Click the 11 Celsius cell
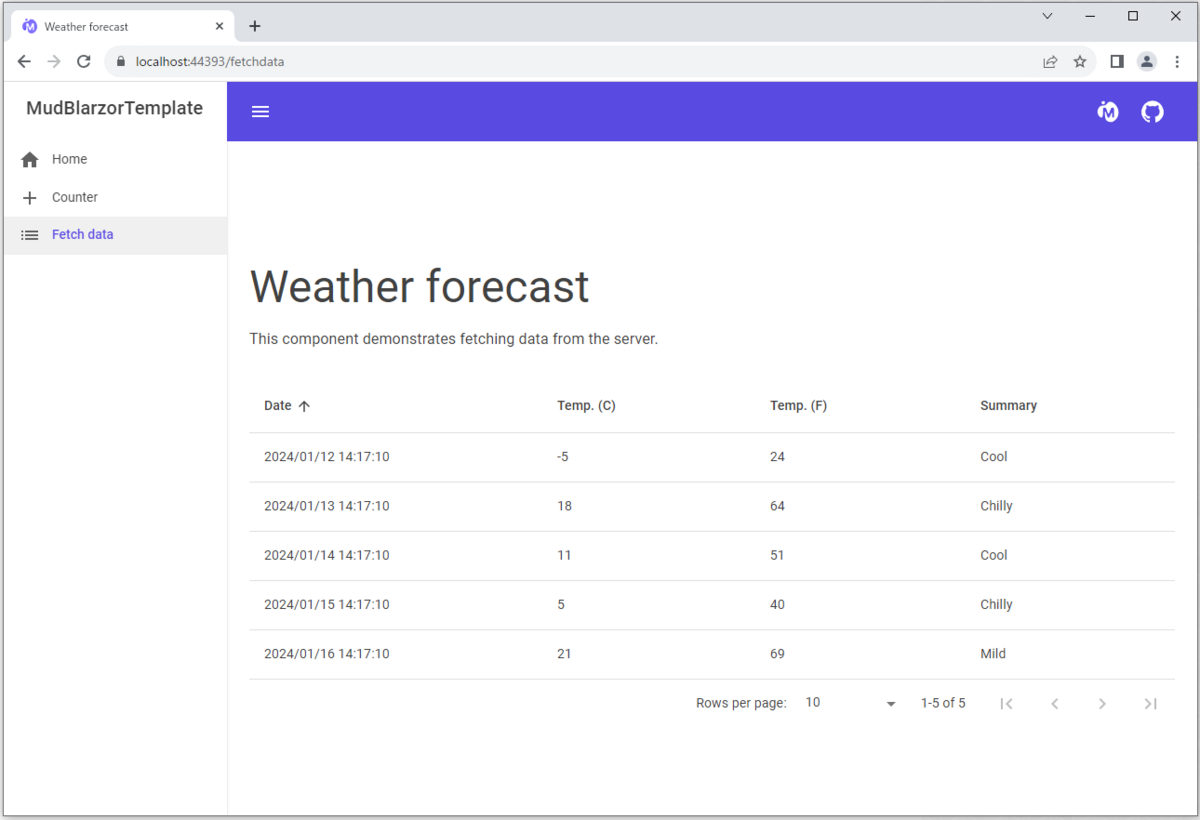Viewport: 1200px width, 820px height. pos(564,555)
